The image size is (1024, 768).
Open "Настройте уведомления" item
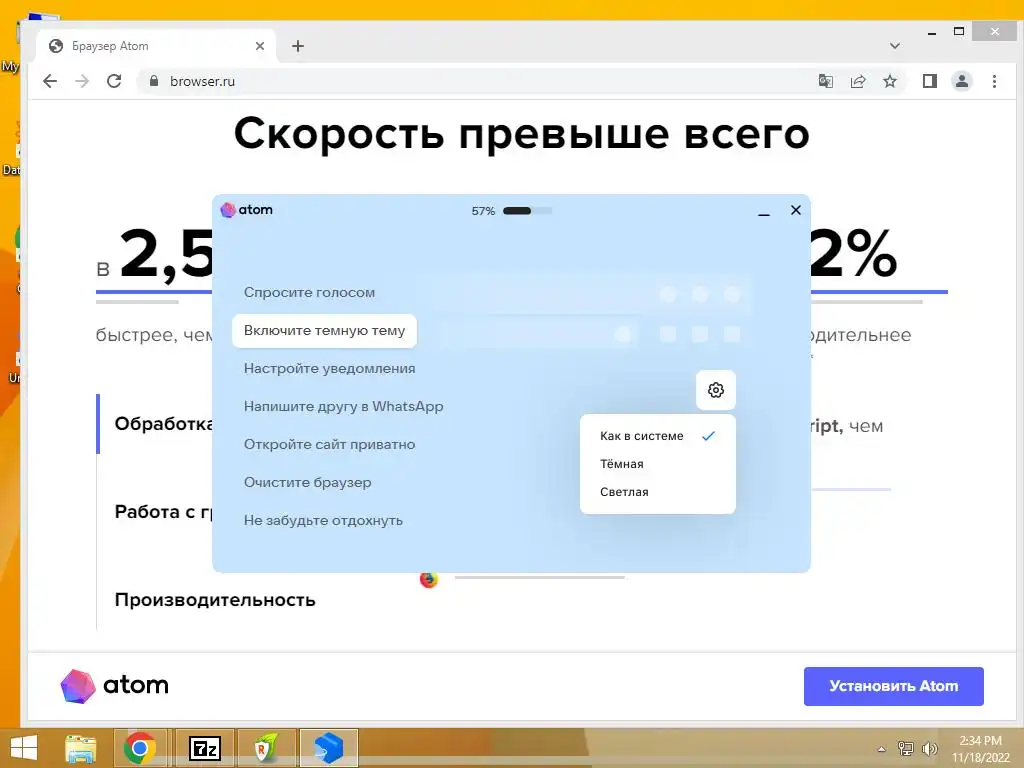point(329,368)
